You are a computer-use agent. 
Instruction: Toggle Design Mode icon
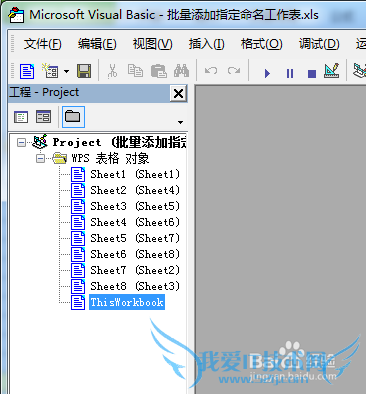click(x=332, y=71)
